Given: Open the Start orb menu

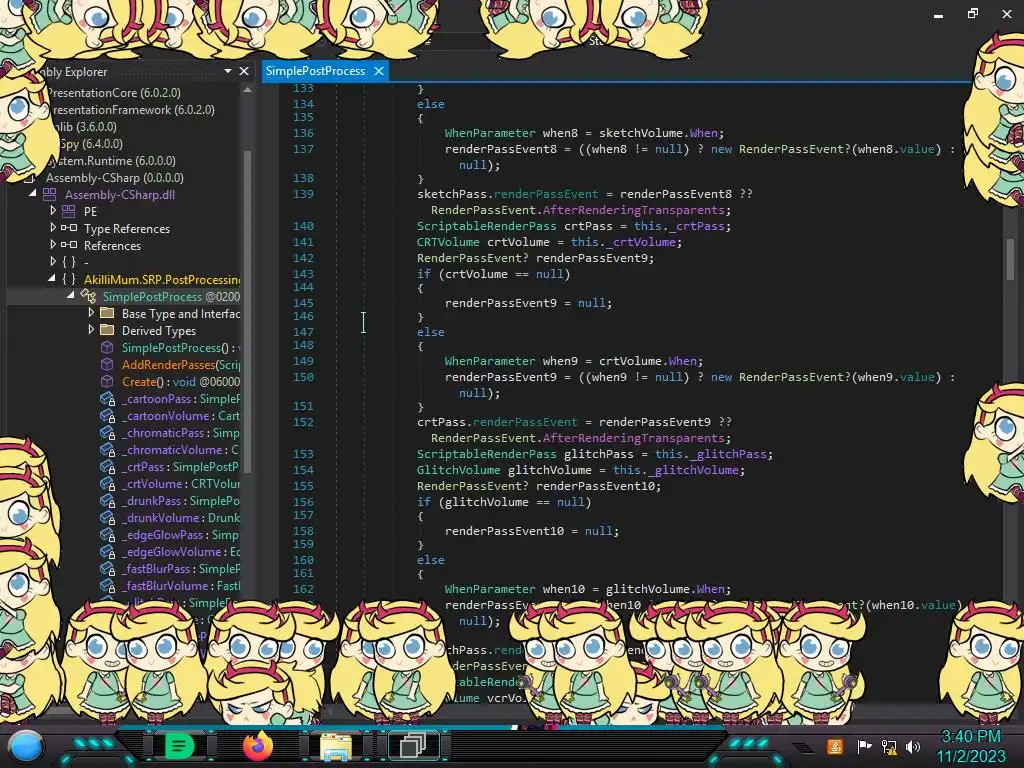Looking at the screenshot, I should pos(26,746).
